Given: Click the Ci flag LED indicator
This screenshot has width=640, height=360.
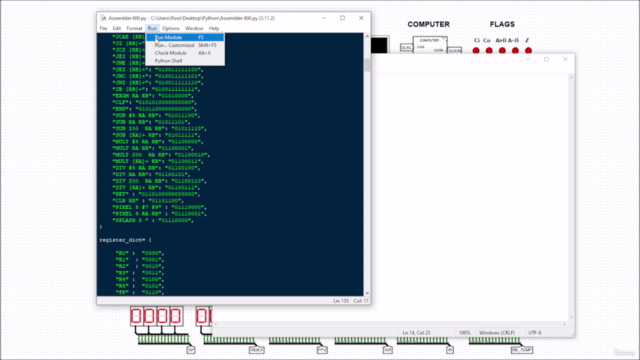Looking at the screenshot, I should (476, 51).
